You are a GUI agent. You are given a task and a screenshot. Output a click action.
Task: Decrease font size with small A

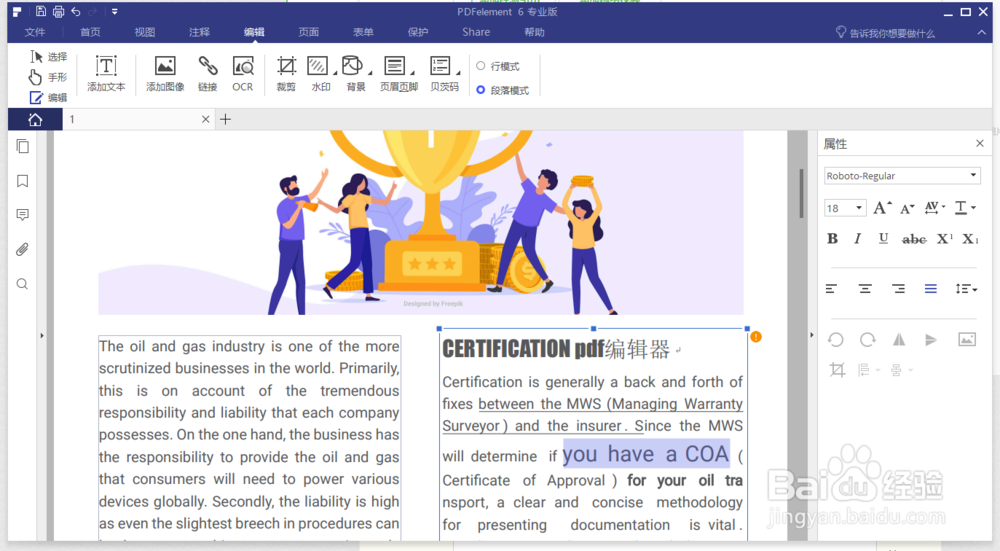tap(907, 209)
